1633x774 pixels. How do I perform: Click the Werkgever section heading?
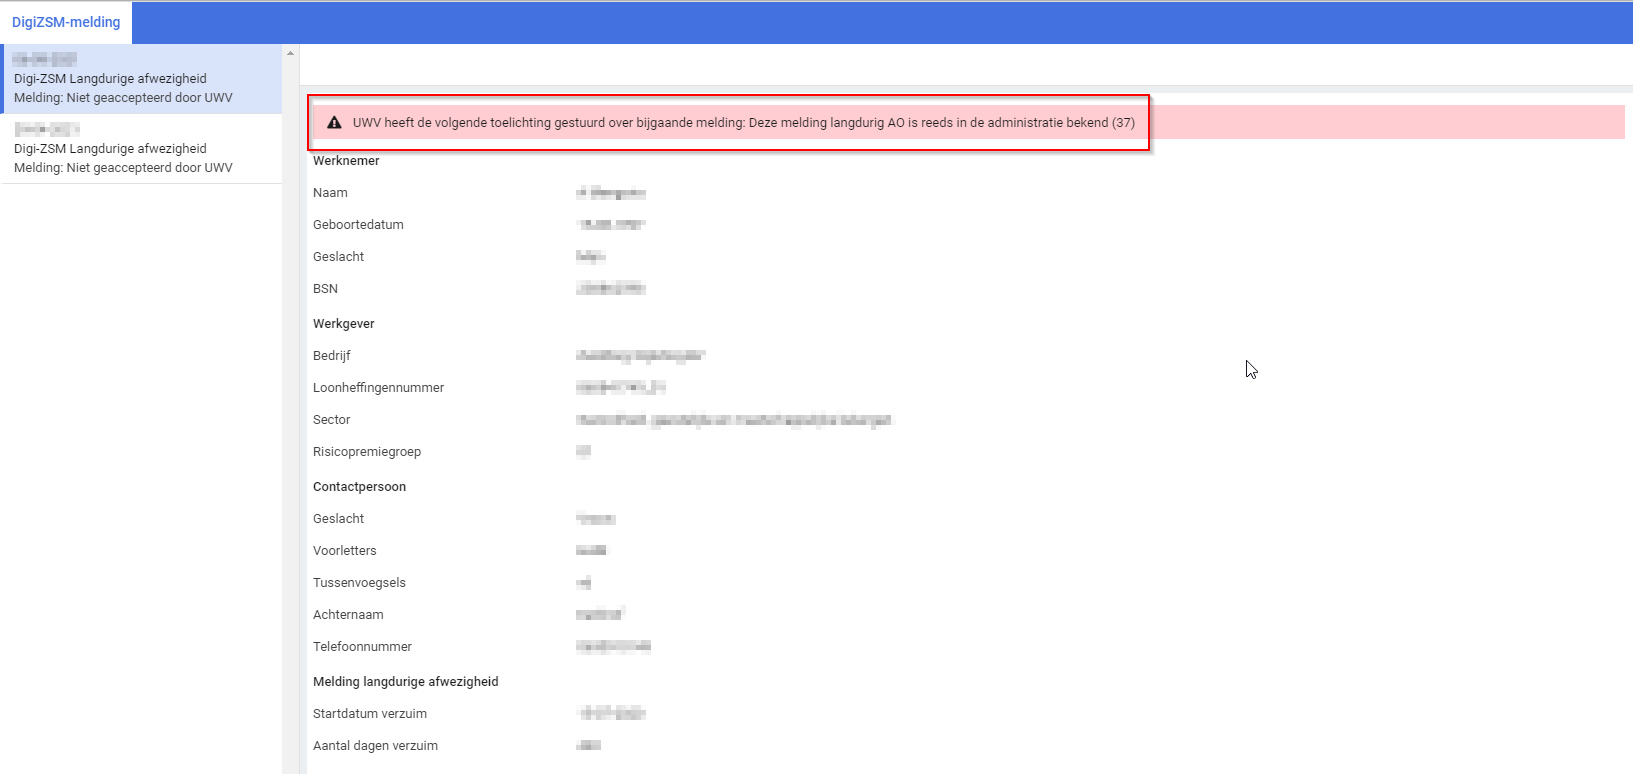click(x=343, y=324)
